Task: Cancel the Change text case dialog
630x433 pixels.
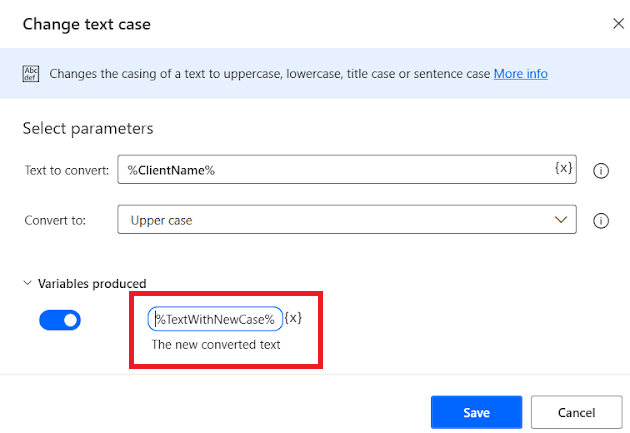Action: [576, 412]
